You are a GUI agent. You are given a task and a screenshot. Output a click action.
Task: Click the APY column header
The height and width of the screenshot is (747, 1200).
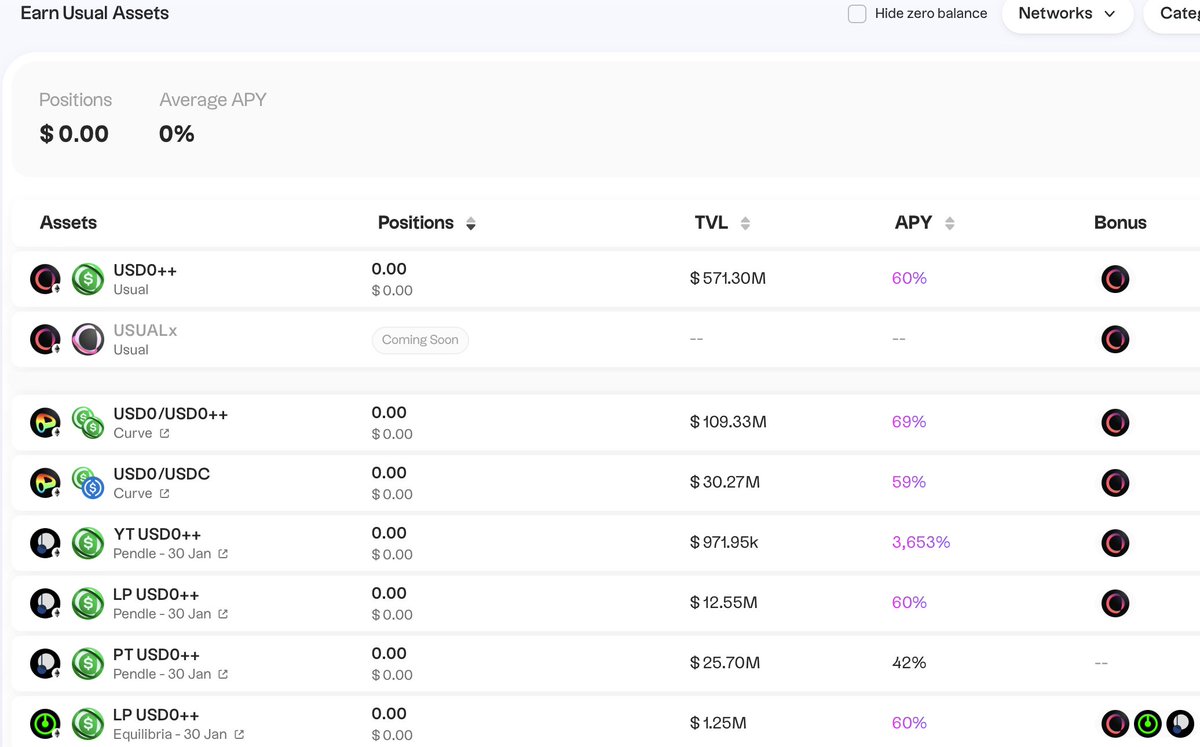coord(914,223)
